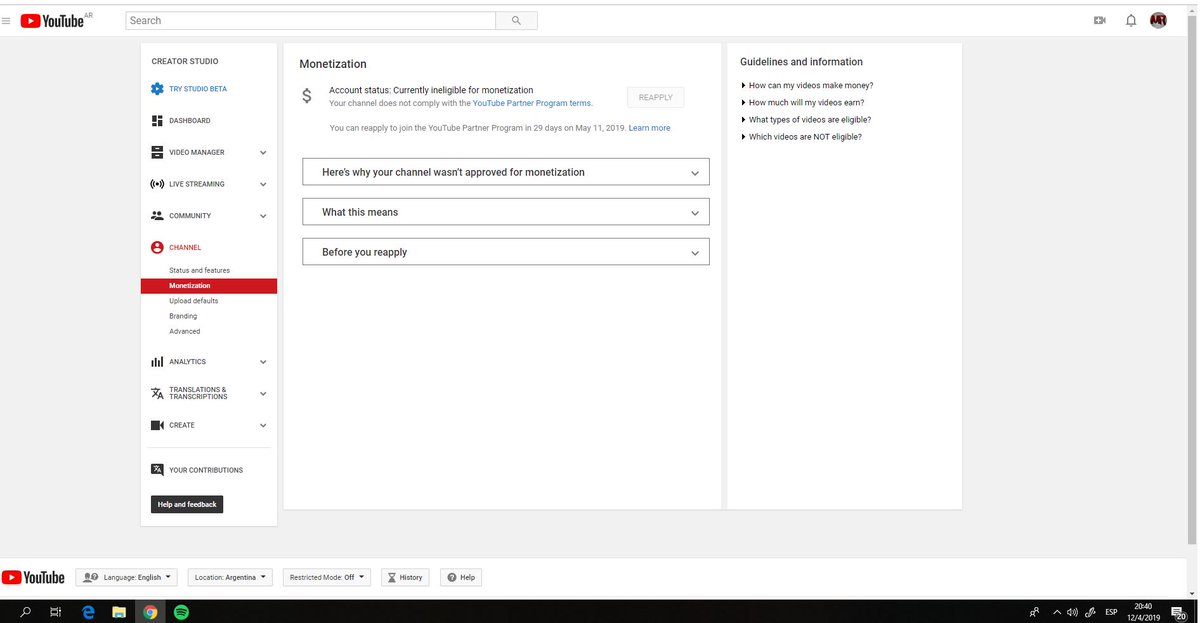This screenshot has width=1200, height=623.
Task: Expand Translations & Transcriptions chevron
Action: (x=263, y=394)
